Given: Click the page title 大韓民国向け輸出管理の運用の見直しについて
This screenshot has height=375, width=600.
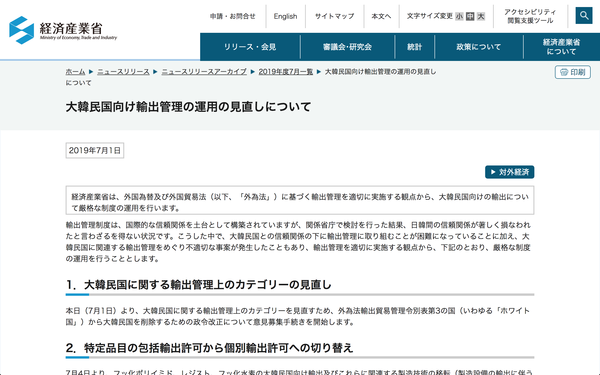Looking at the screenshot, I should pos(188,106).
